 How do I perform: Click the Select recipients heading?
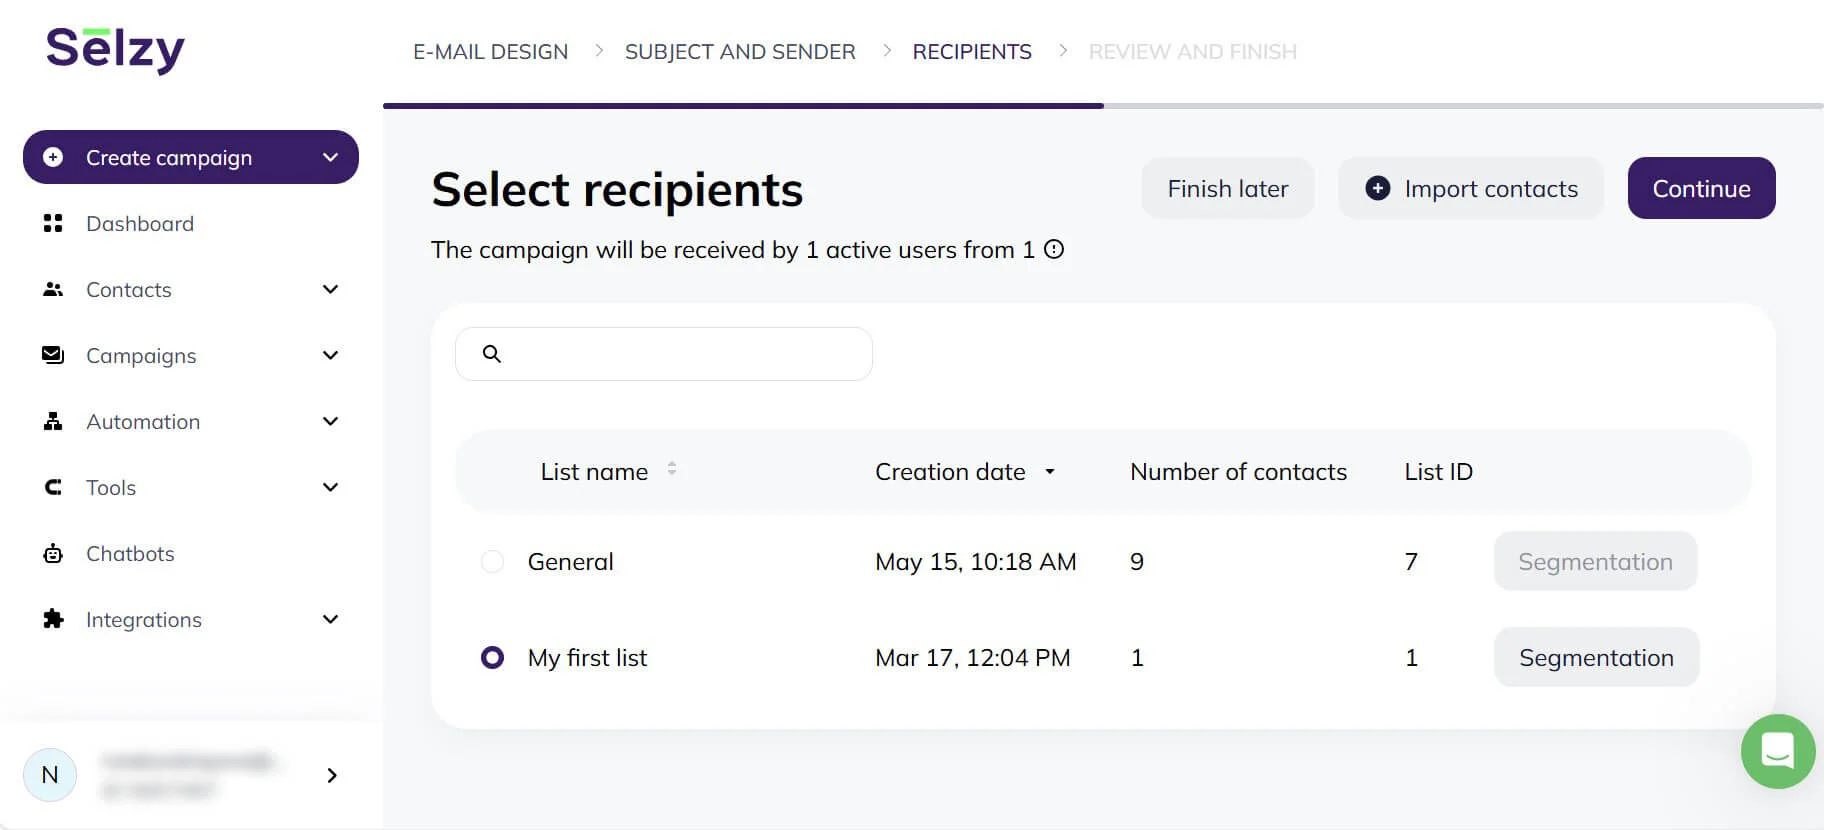(617, 190)
